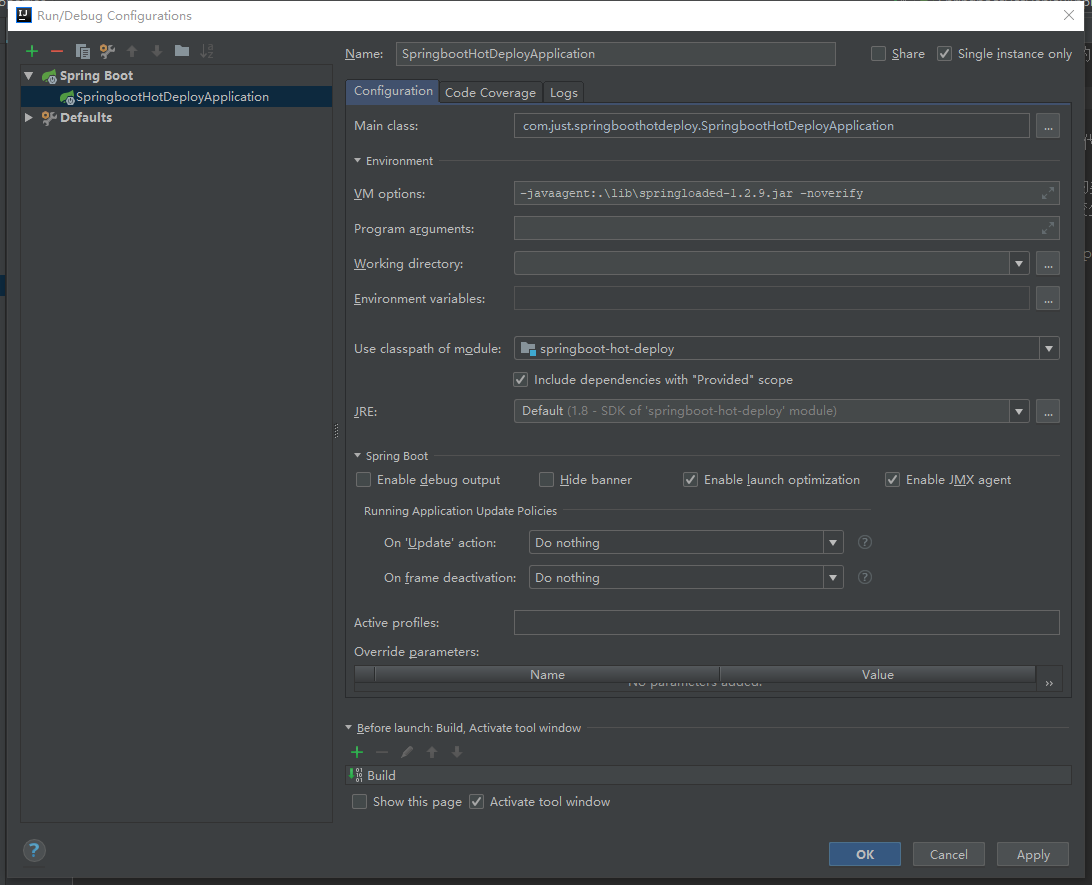Collapse the Before launch section
Image resolution: width=1092 pixels, height=885 pixels.
click(349, 728)
